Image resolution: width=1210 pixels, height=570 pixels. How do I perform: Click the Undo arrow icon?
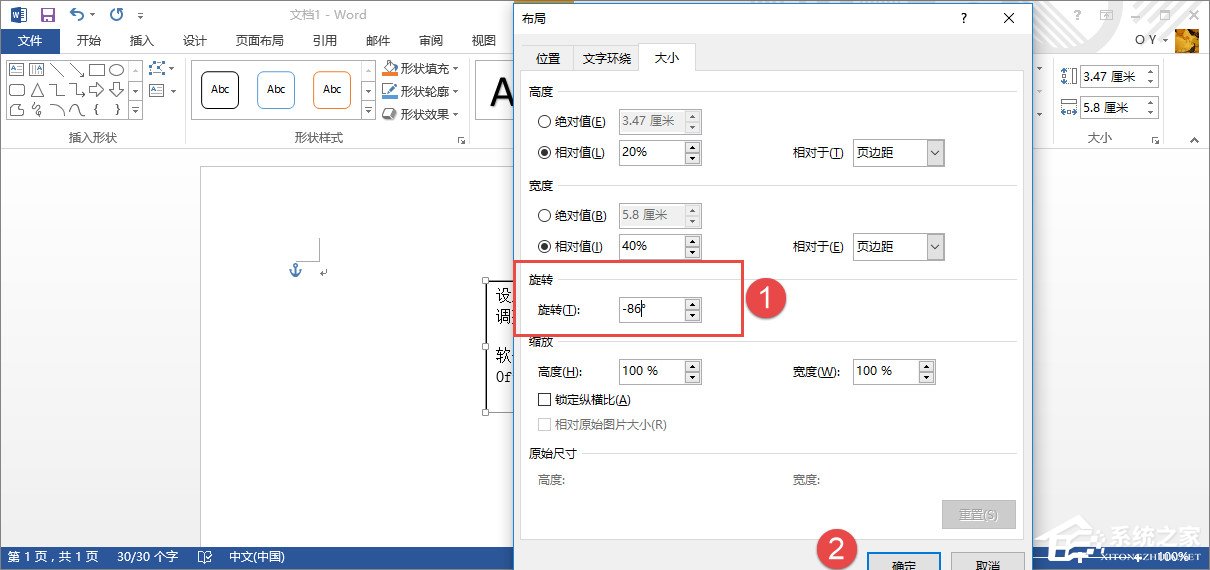coord(77,15)
